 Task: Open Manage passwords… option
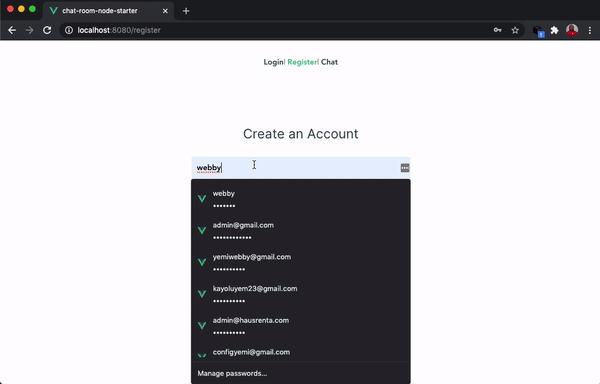pyautogui.click(x=301, y=373)
